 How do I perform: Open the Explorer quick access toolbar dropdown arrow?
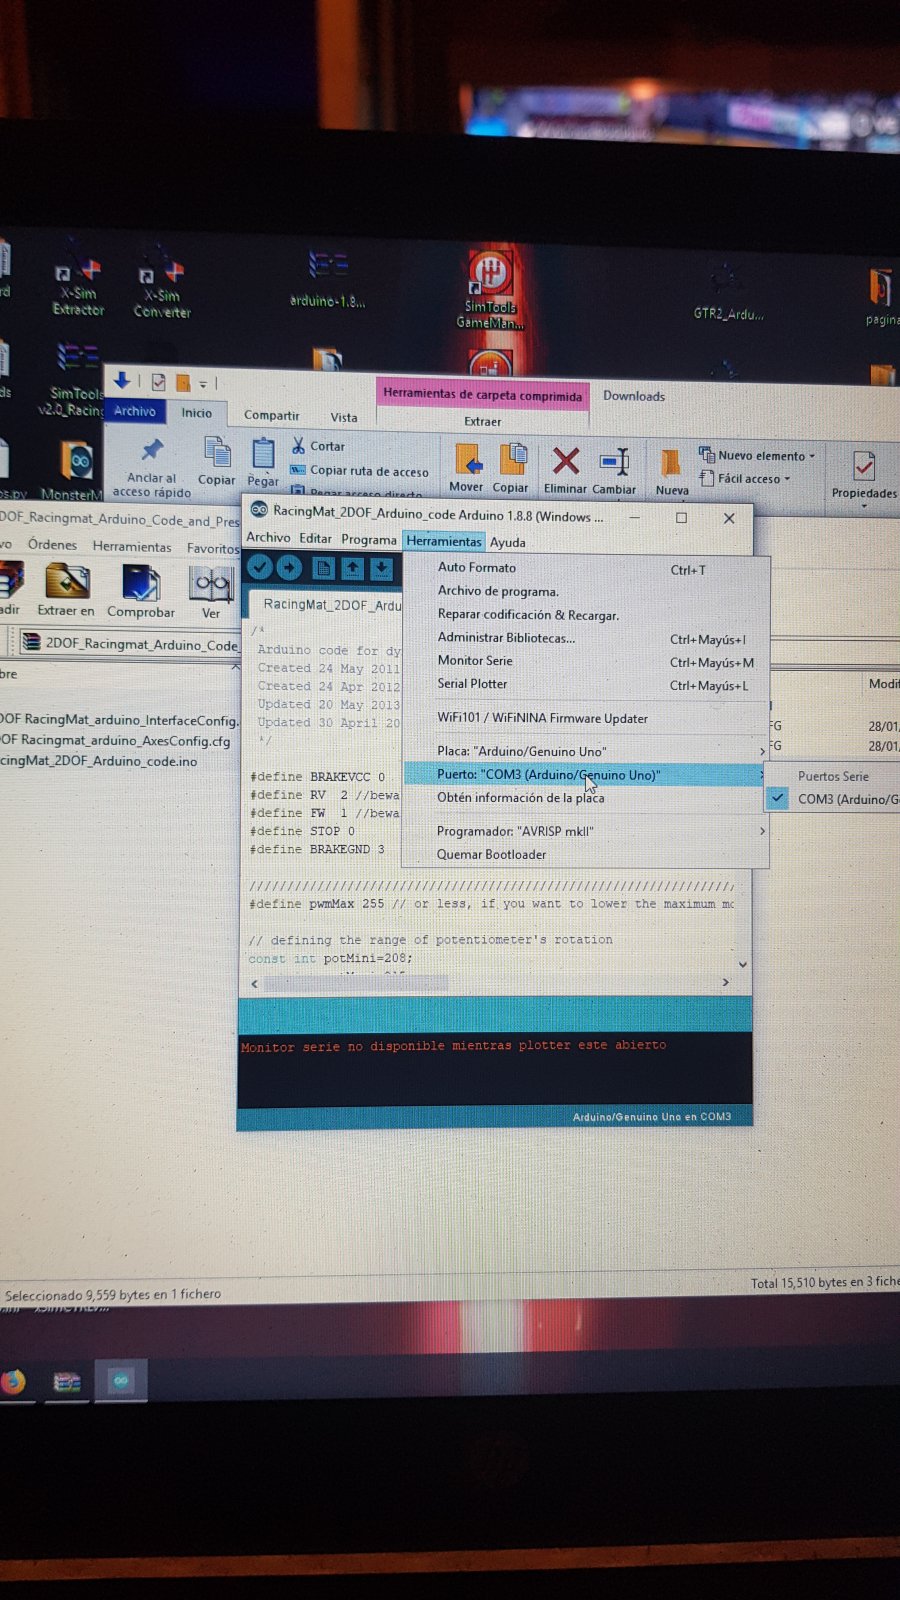click(x=203, y=383)
